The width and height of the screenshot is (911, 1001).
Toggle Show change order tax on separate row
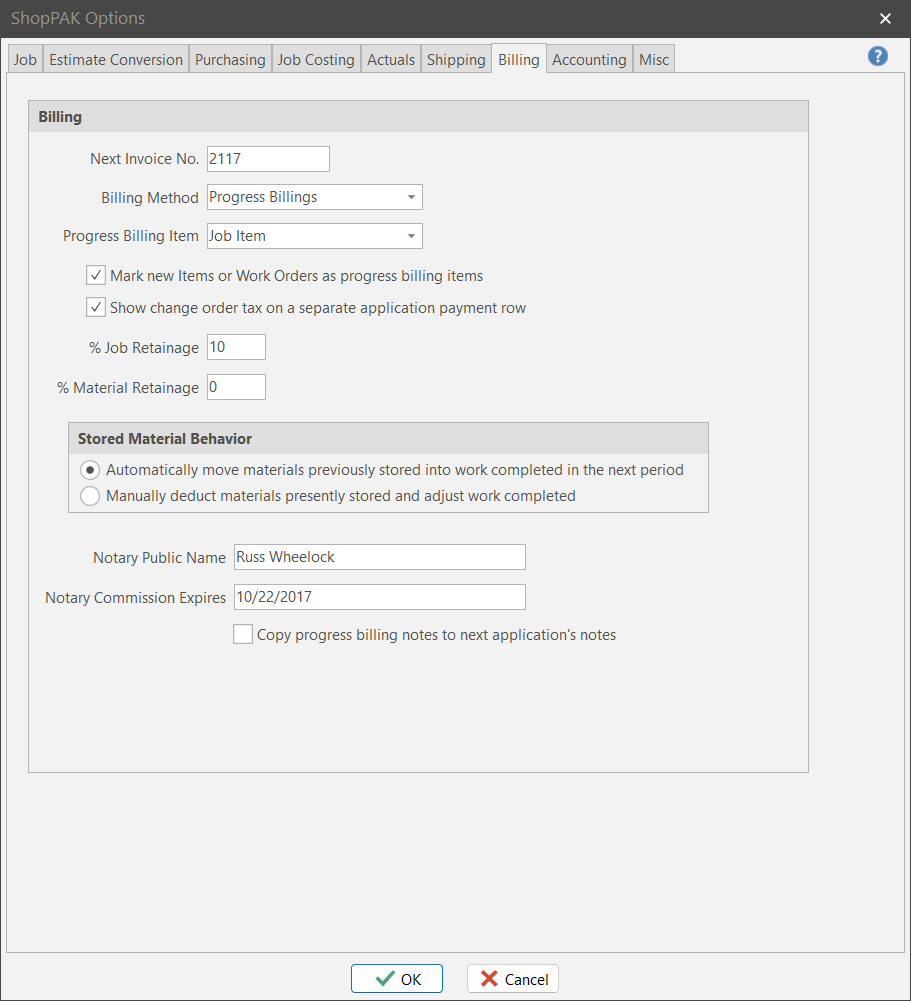tap(97, 308)
